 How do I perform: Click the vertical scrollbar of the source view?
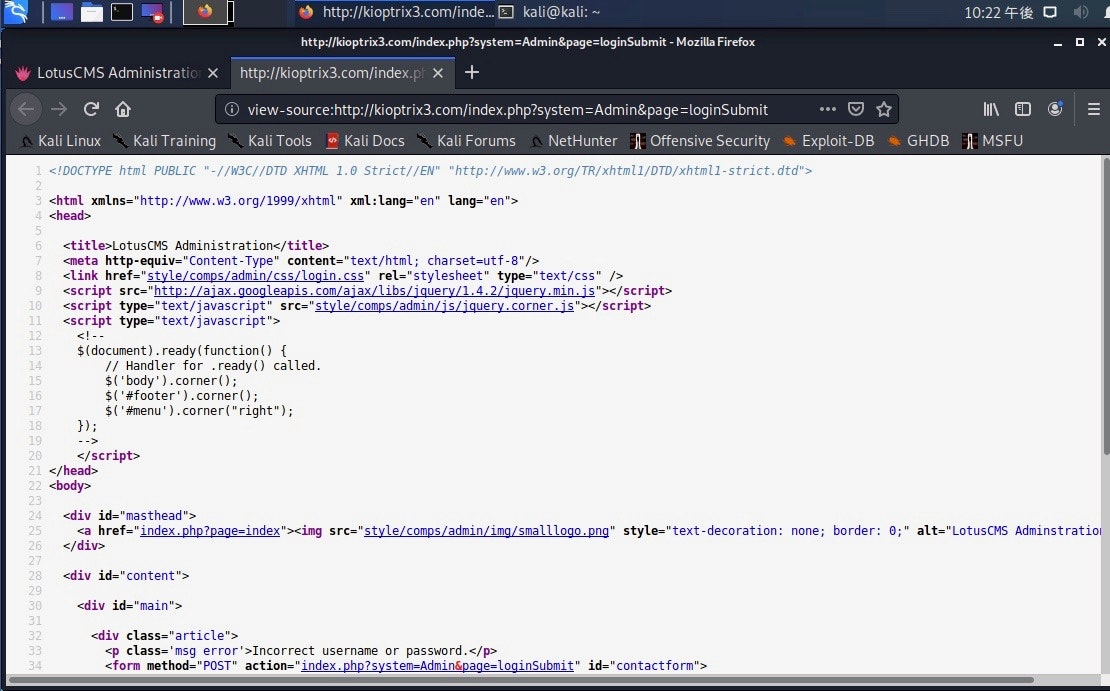(1106, 306)
